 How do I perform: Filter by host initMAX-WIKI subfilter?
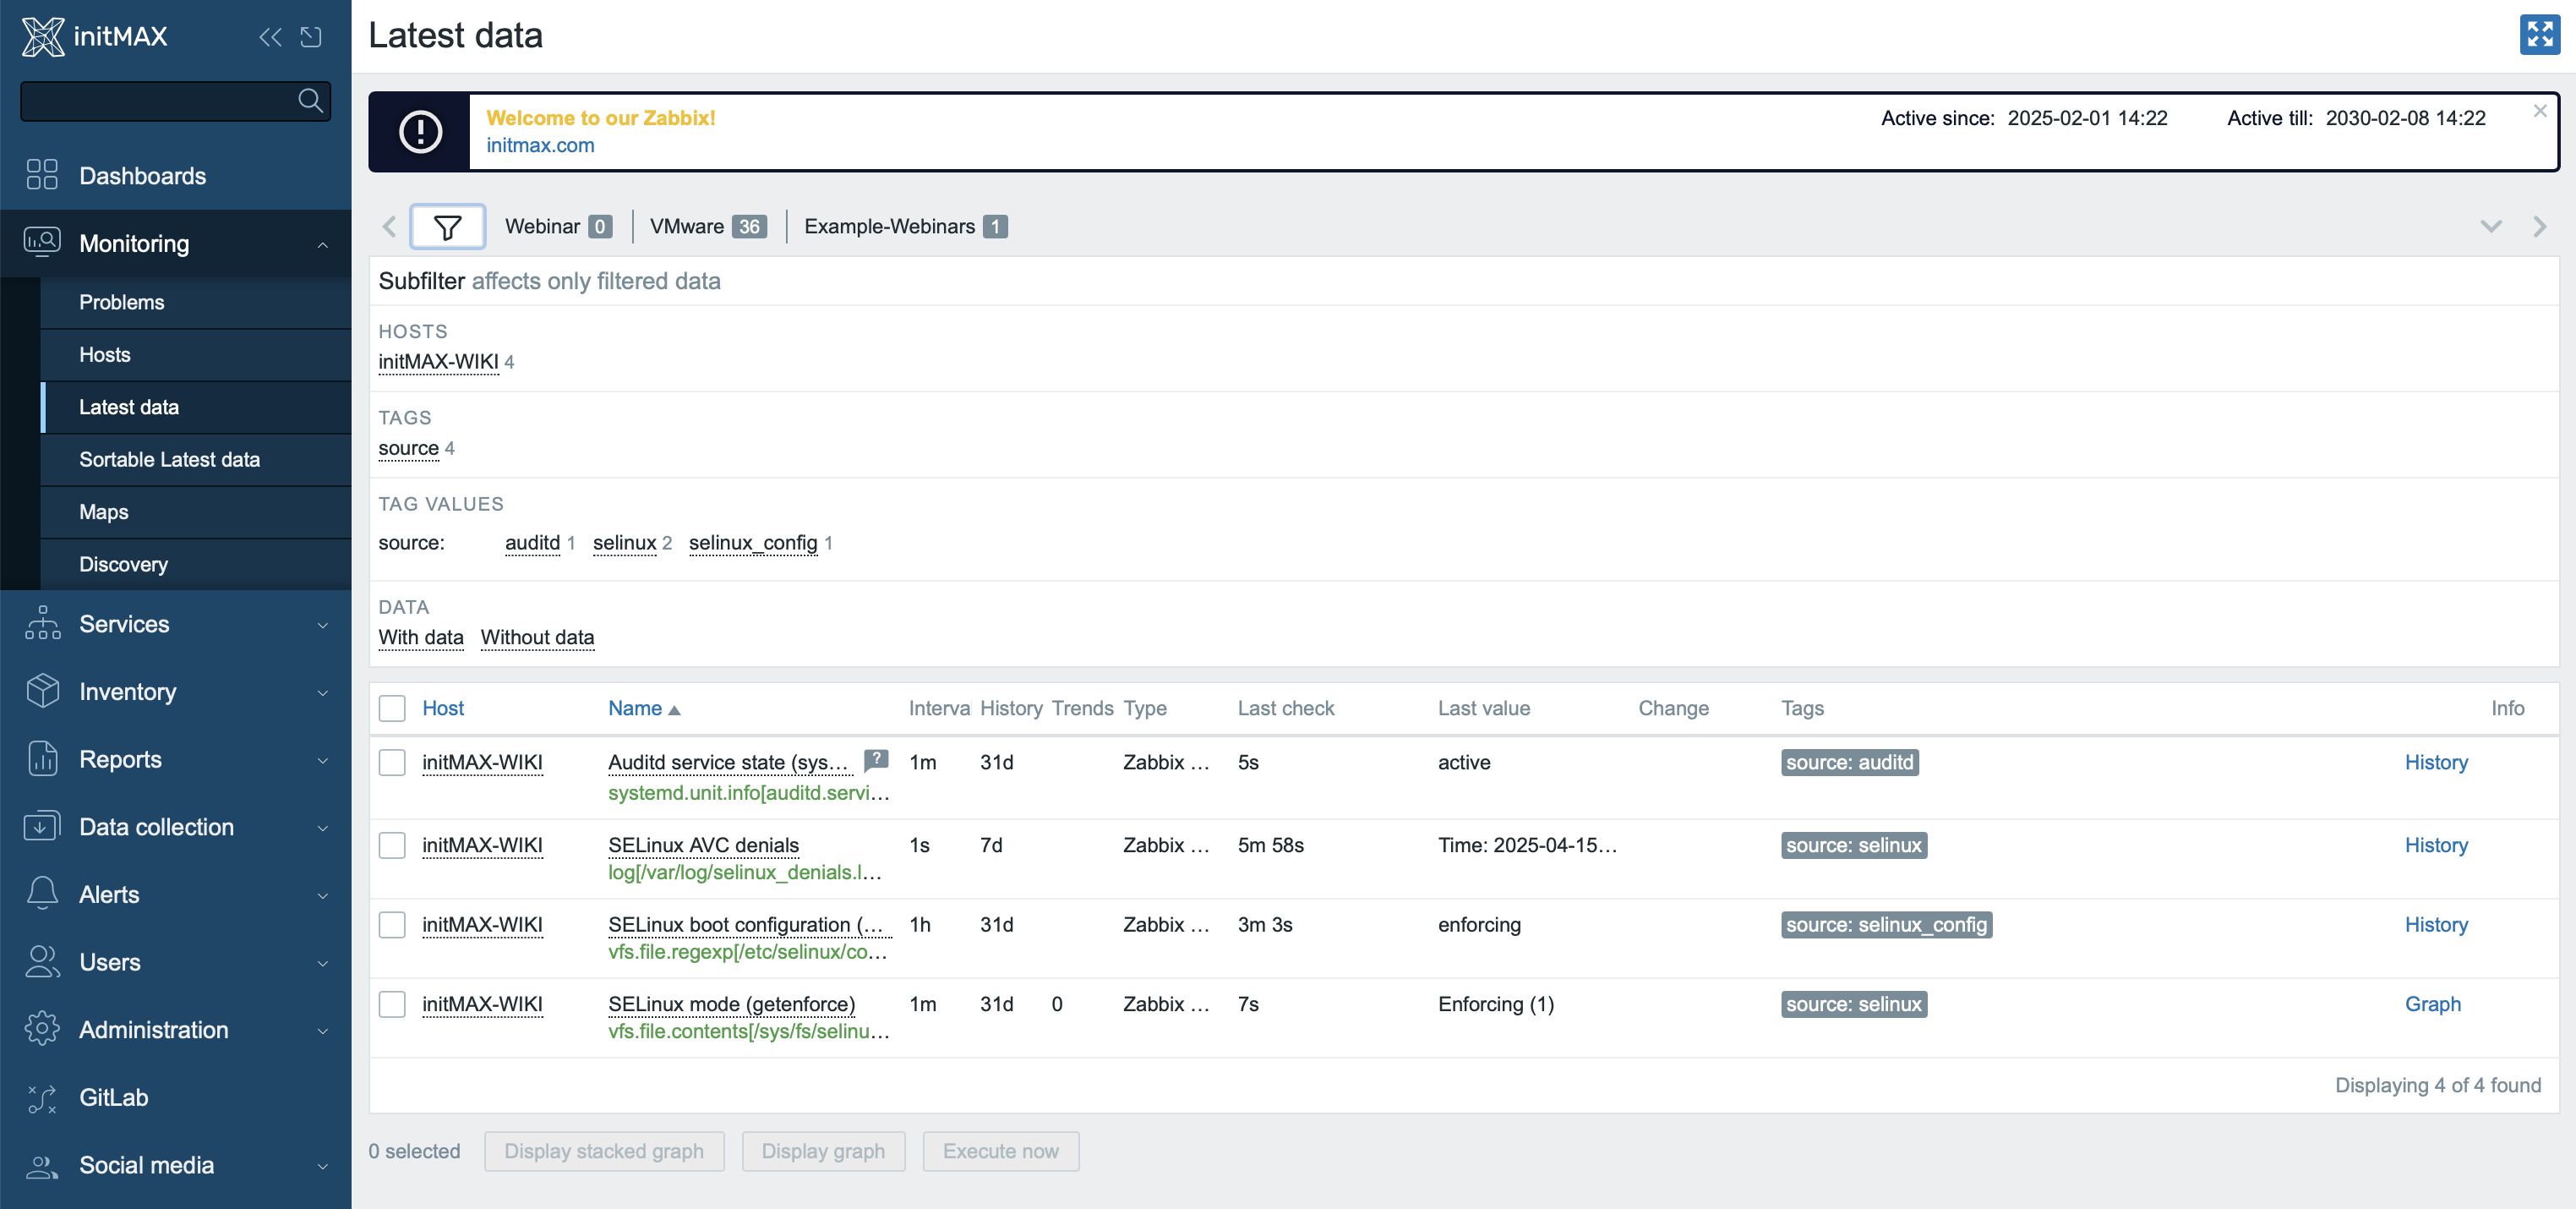(x=438, y=361)
